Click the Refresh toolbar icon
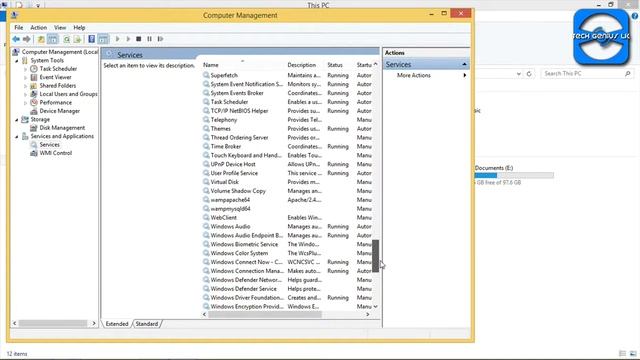 [x=67, y=39]
